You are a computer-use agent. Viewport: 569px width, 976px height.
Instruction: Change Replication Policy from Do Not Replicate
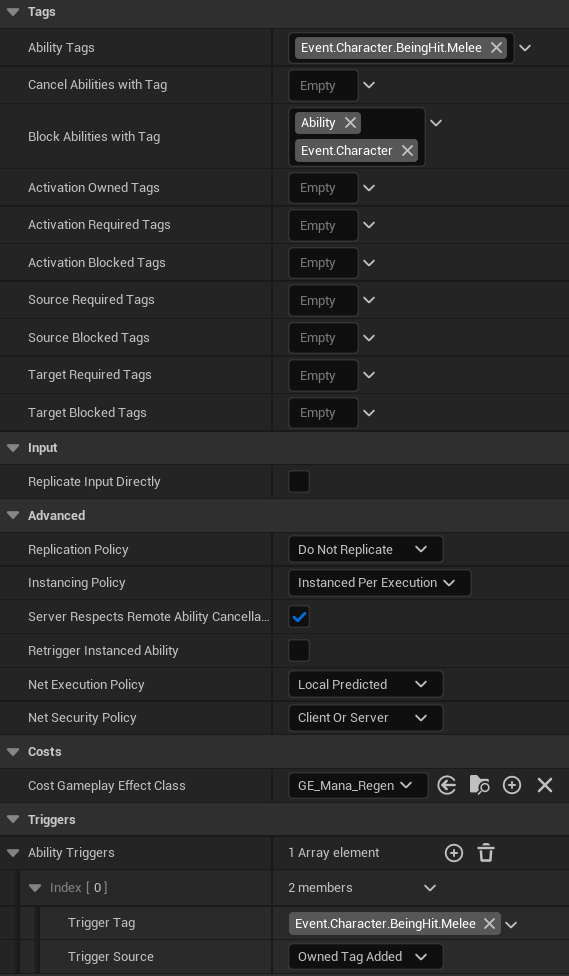(365, 550)
